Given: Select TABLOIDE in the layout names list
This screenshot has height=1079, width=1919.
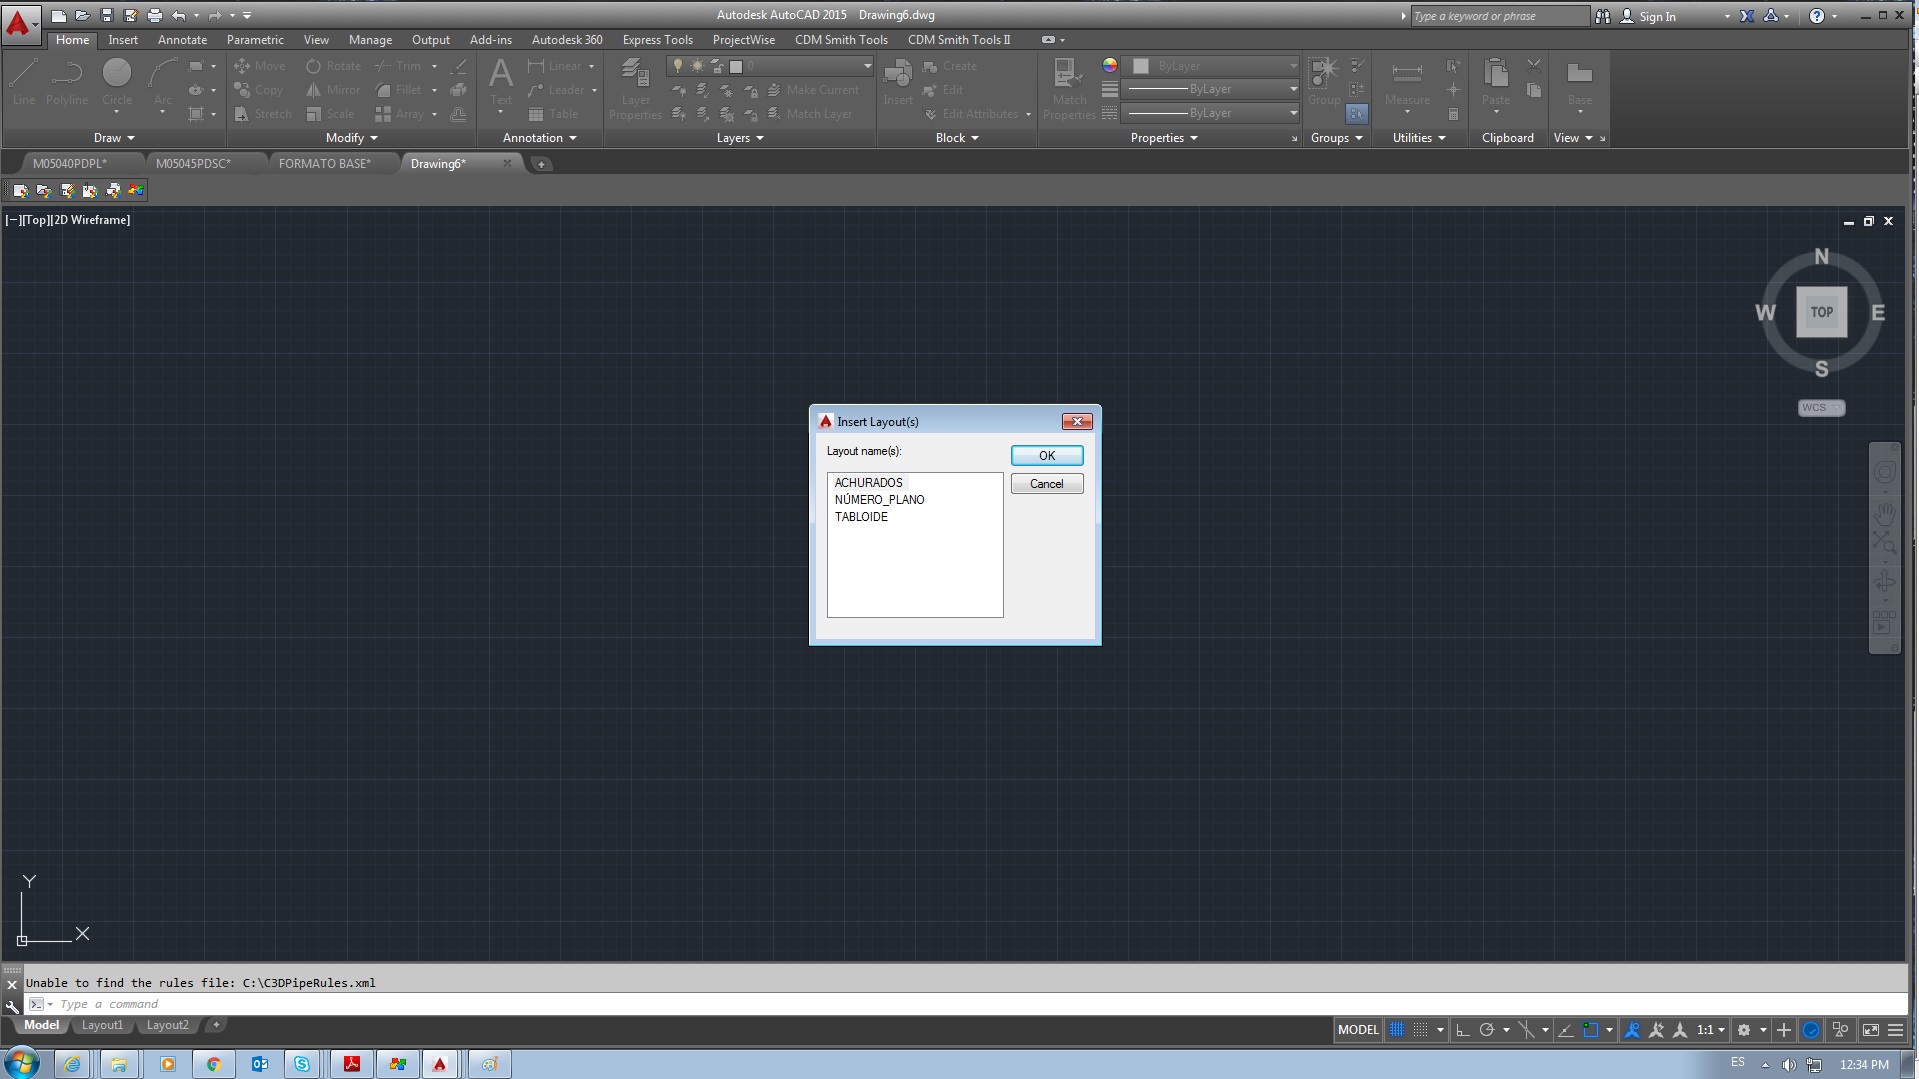Looking at the screenshot, I should point(861,517).
